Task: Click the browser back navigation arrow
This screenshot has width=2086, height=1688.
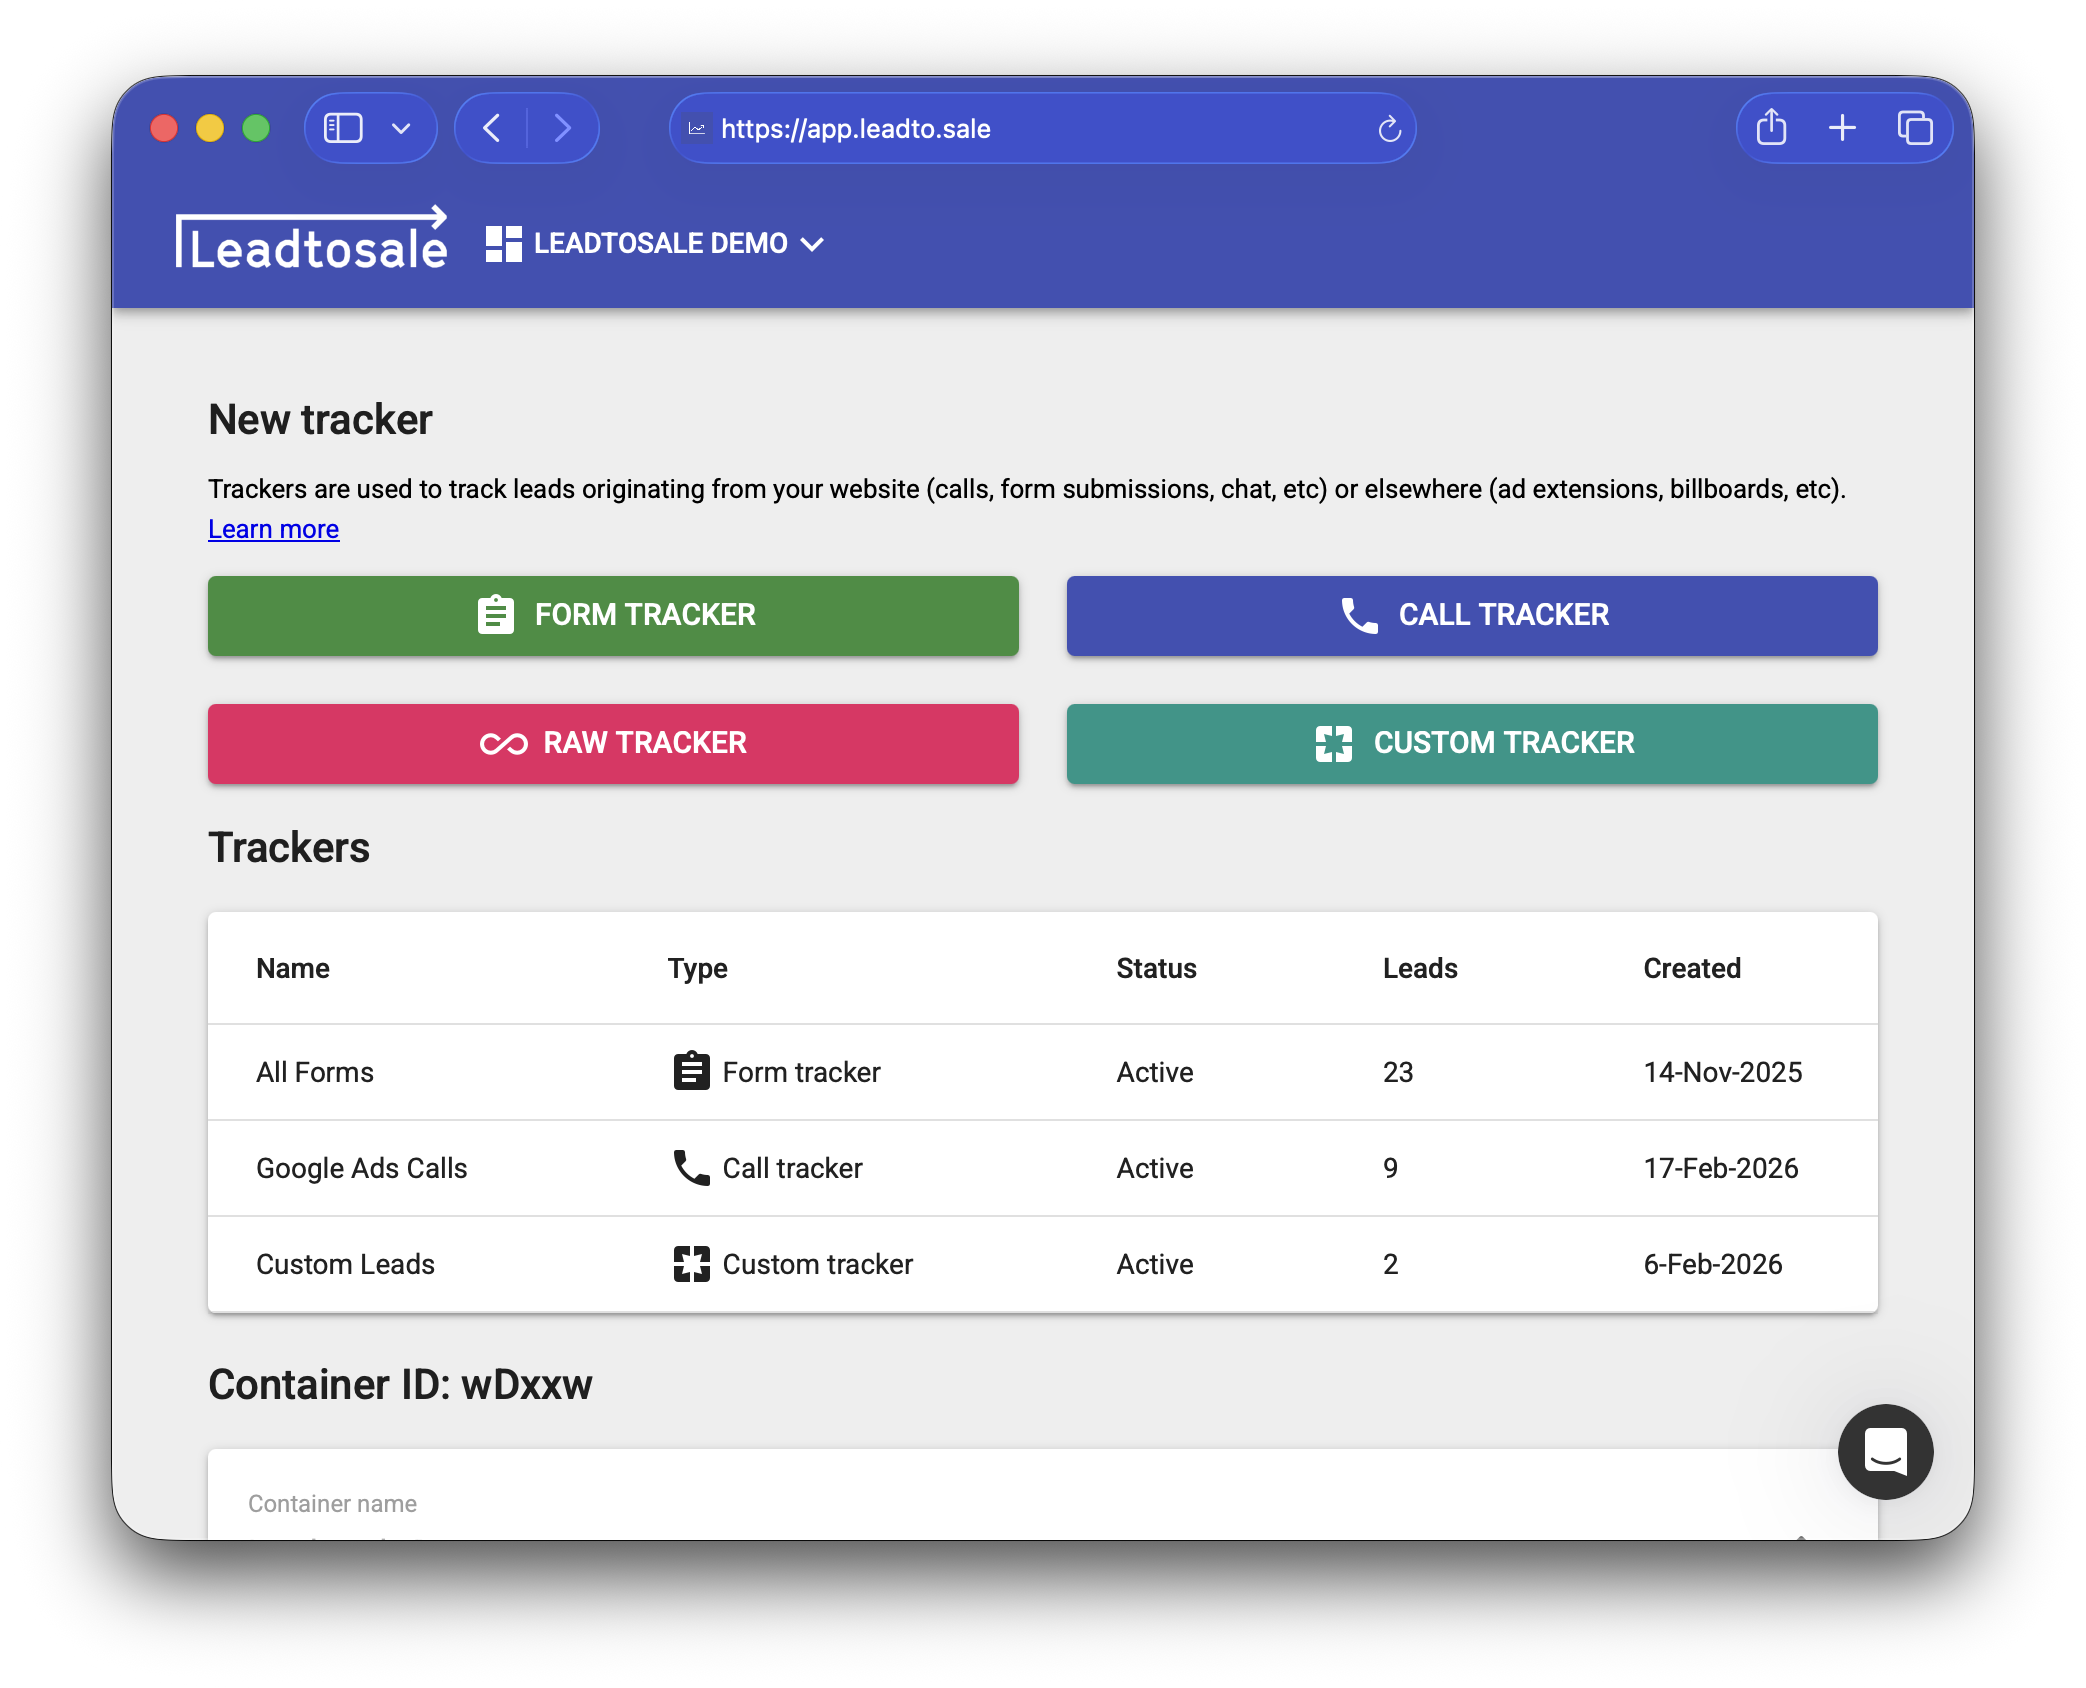Action: coord(491,128)
